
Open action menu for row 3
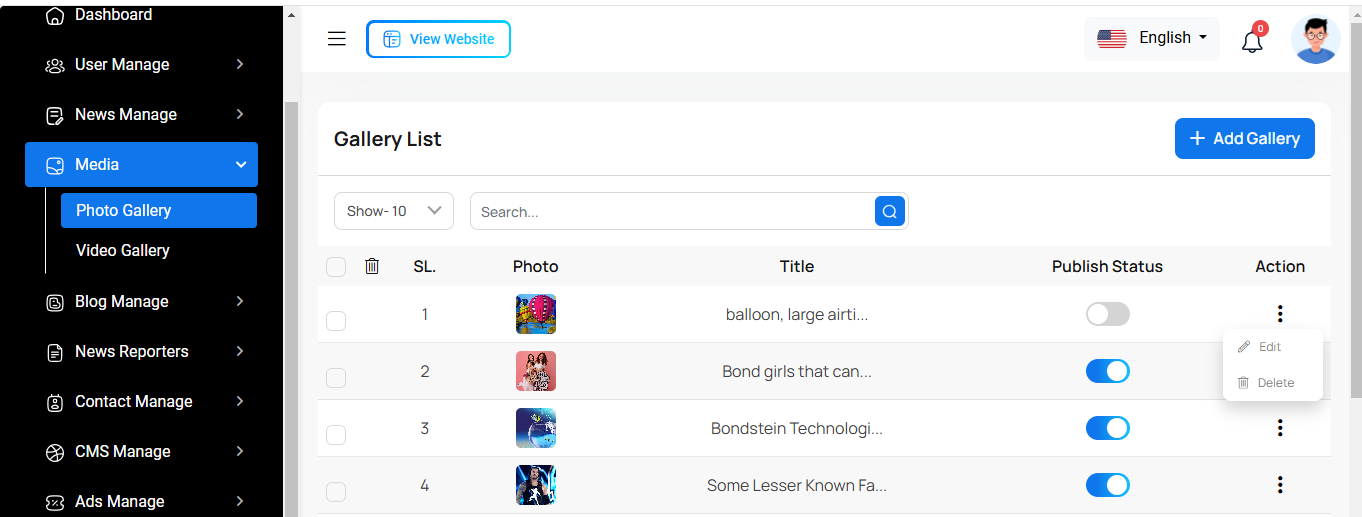tap(1280, 428)
